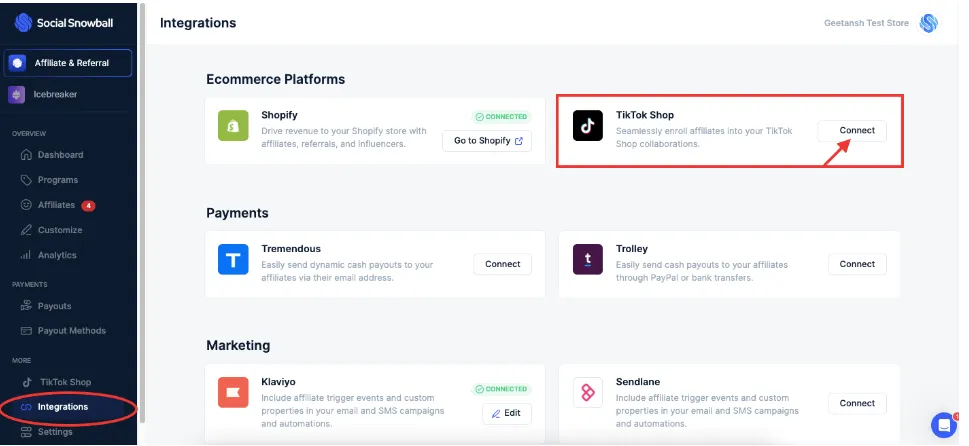Click the Marketing section heading
The width and height of the screenshot is (969, 446).
(x=238, y=345)
